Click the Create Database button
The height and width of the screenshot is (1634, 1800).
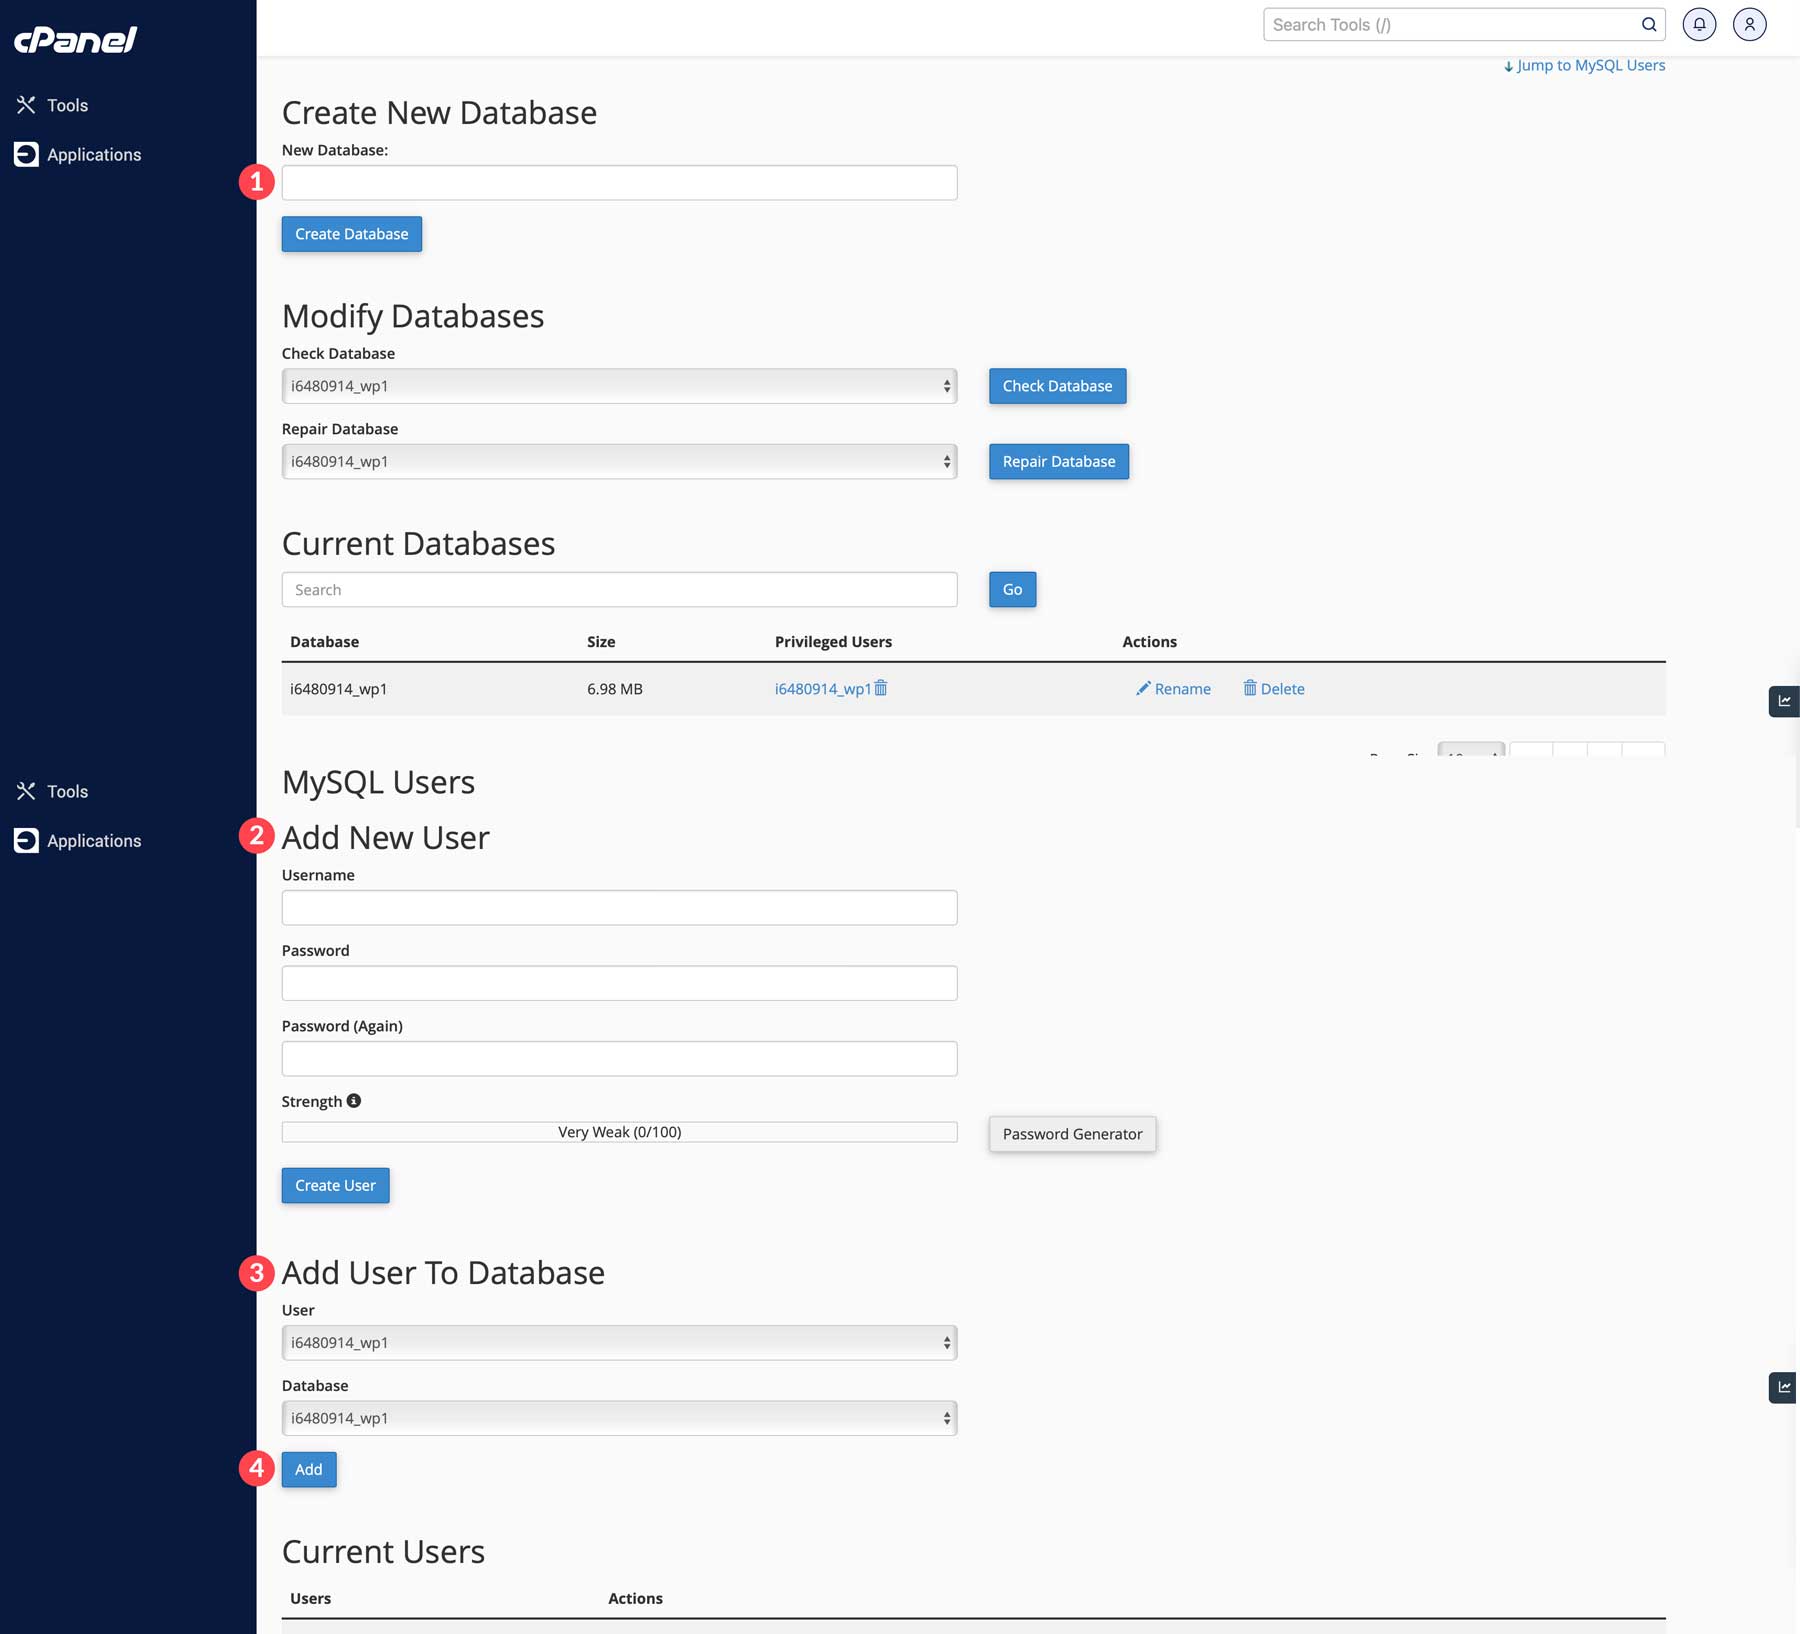pyautogui.click(x=351, y=233)
